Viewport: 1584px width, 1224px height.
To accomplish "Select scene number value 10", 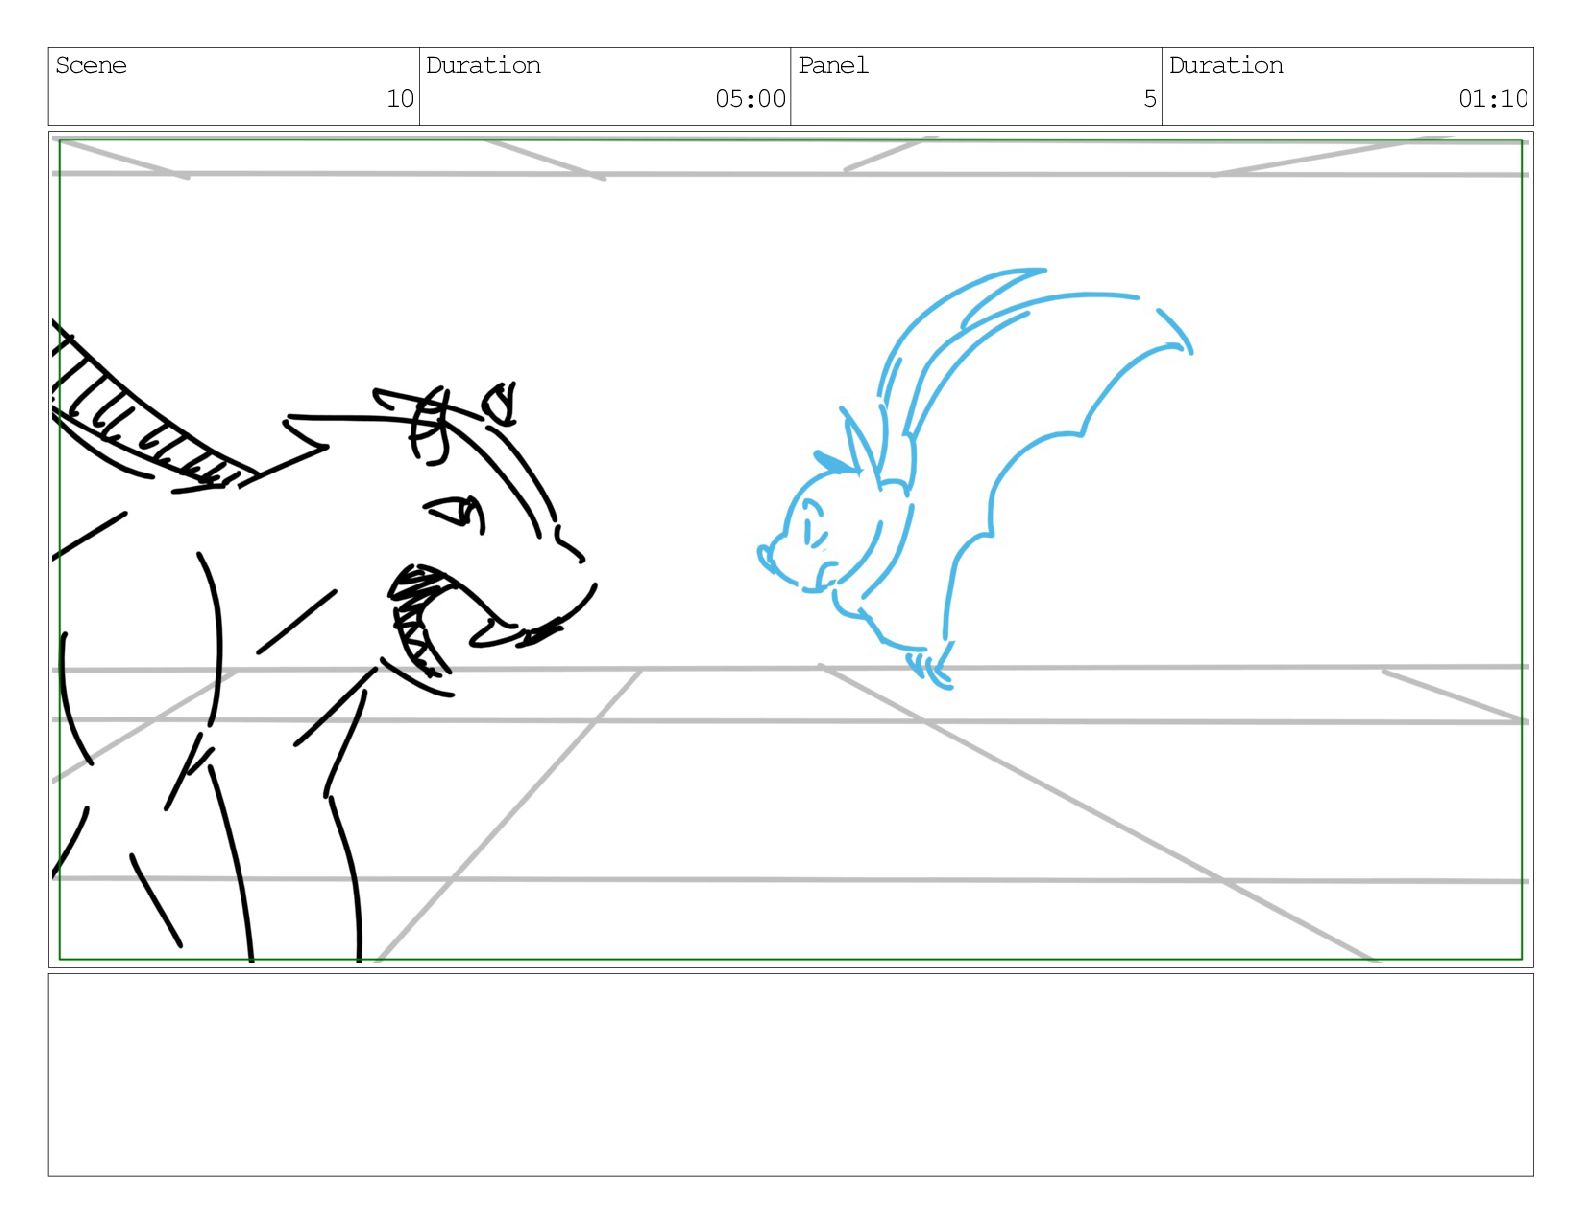I will click(400, 99).
